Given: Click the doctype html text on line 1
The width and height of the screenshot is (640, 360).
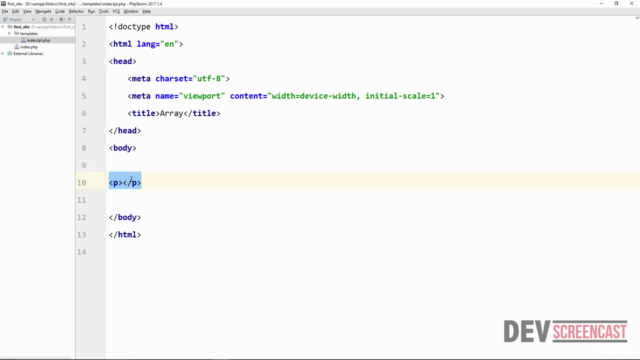Looking at the screenshot, I should pyautogui.click(x=144, y=27).
